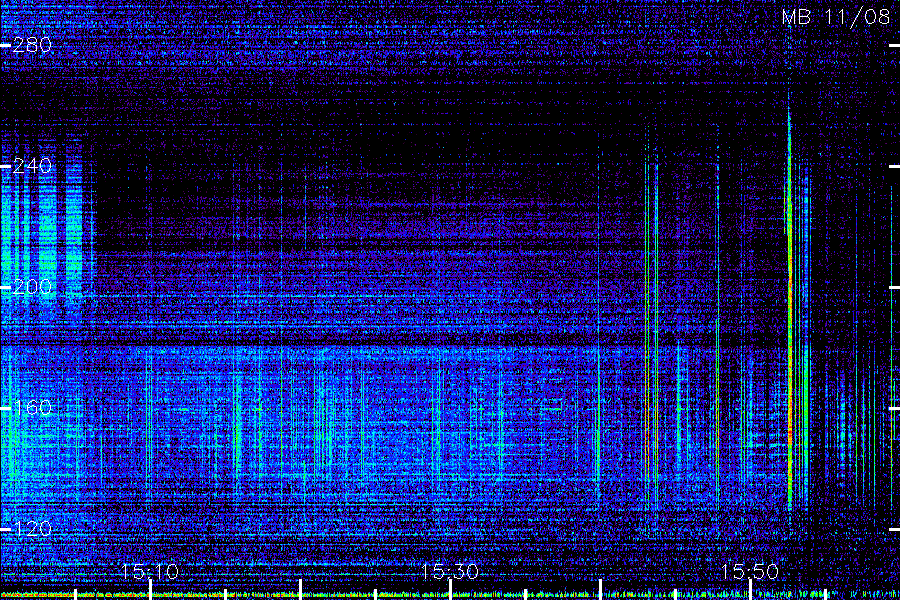Click the 200 frequency axis label
Viewport: 900px width, 600px height.
coord(32,287)
